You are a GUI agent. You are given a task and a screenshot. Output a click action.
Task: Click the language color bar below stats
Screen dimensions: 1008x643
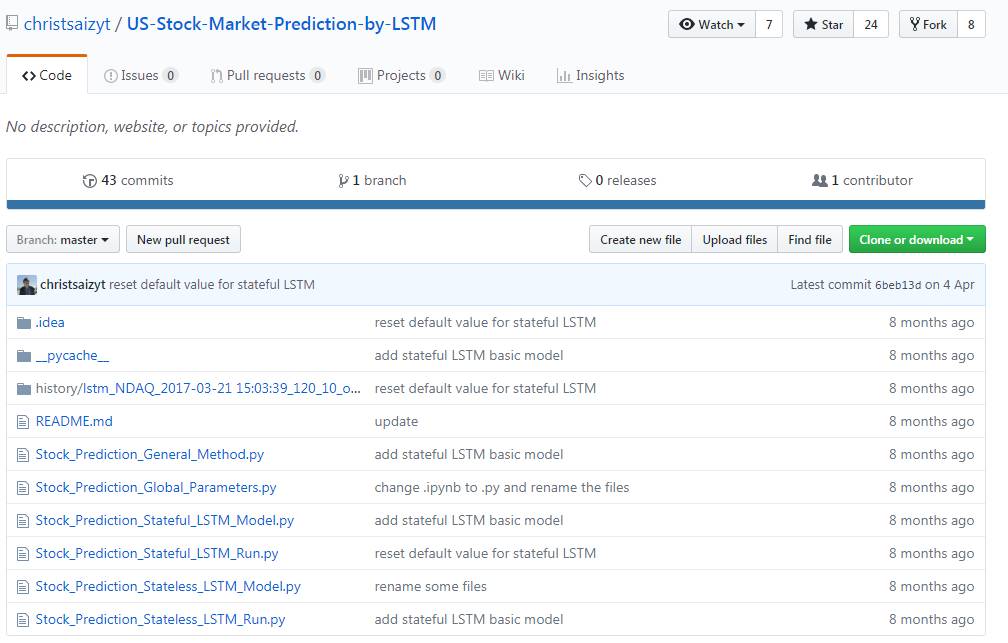tap(496, 205)
